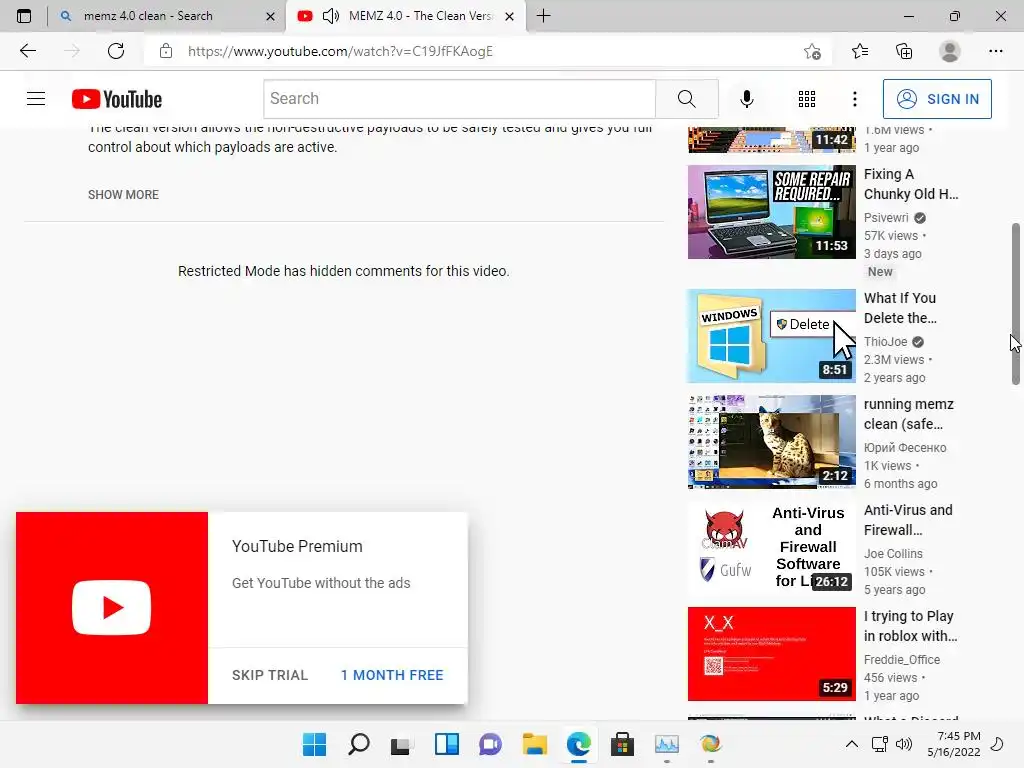This screenshot has width=1024, height=768.
Task: Open the clock showing 7:45 PM
Action: click(954, 744)
